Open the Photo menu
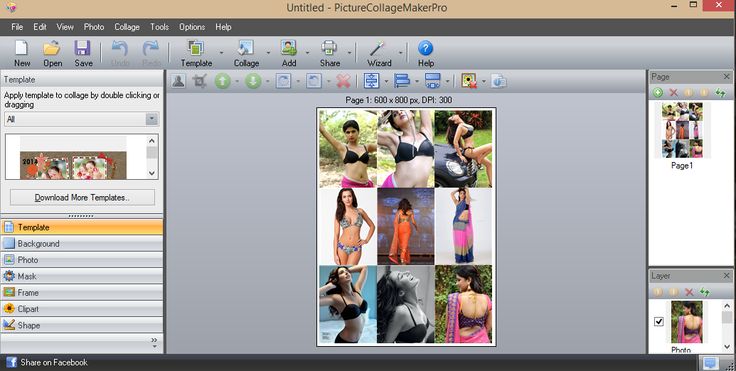 pyautogui.click(x=94, y=27)
